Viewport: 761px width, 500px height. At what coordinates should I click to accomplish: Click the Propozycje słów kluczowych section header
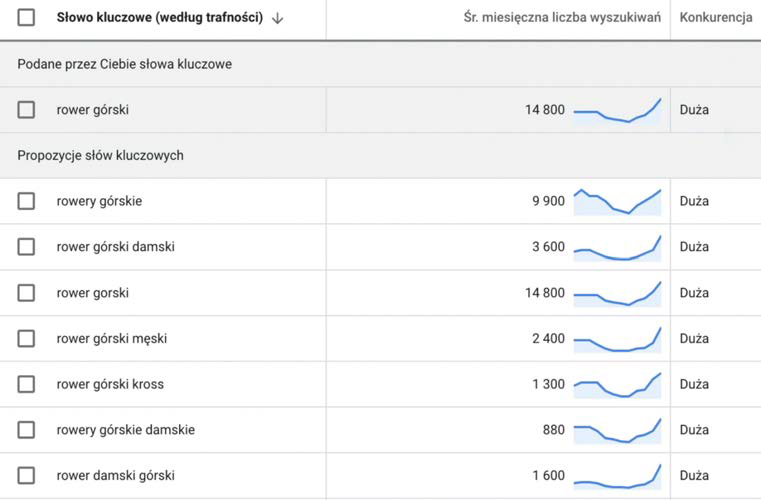pyautogui.click(x=100, y=156)
